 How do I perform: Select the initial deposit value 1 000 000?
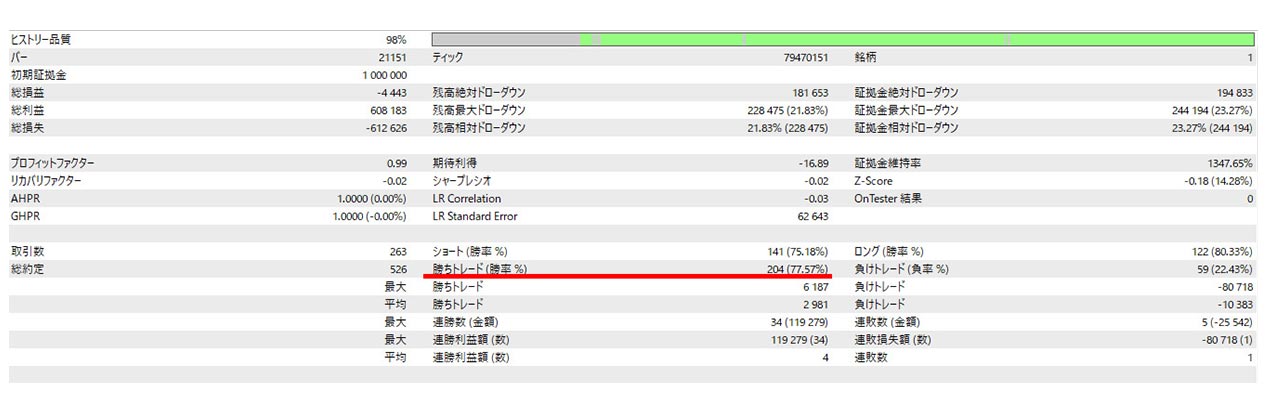click(x=385, y=75)
